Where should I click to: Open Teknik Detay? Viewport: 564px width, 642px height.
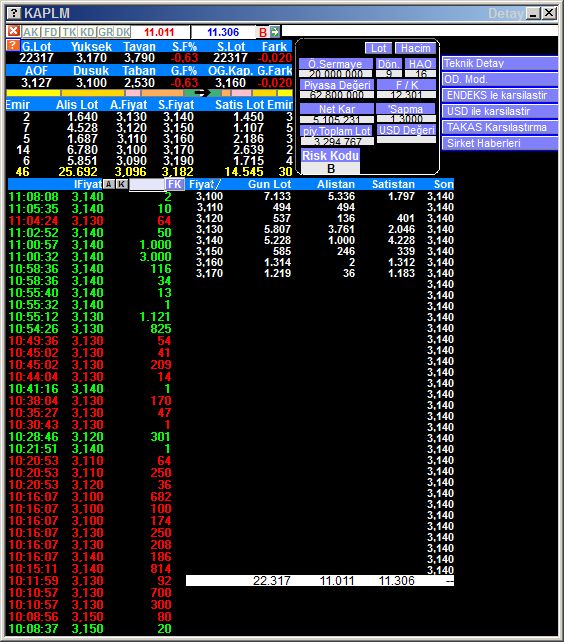(x=500, y=63)
